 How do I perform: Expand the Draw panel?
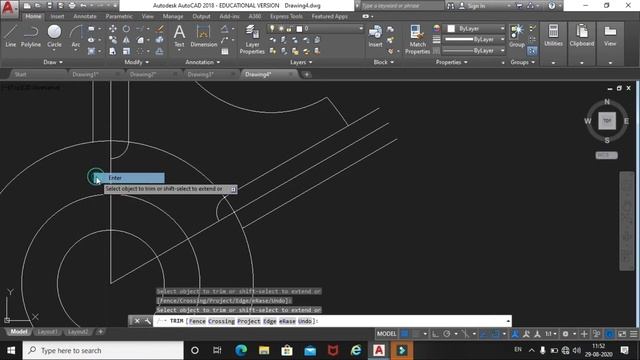click(53, 62)
